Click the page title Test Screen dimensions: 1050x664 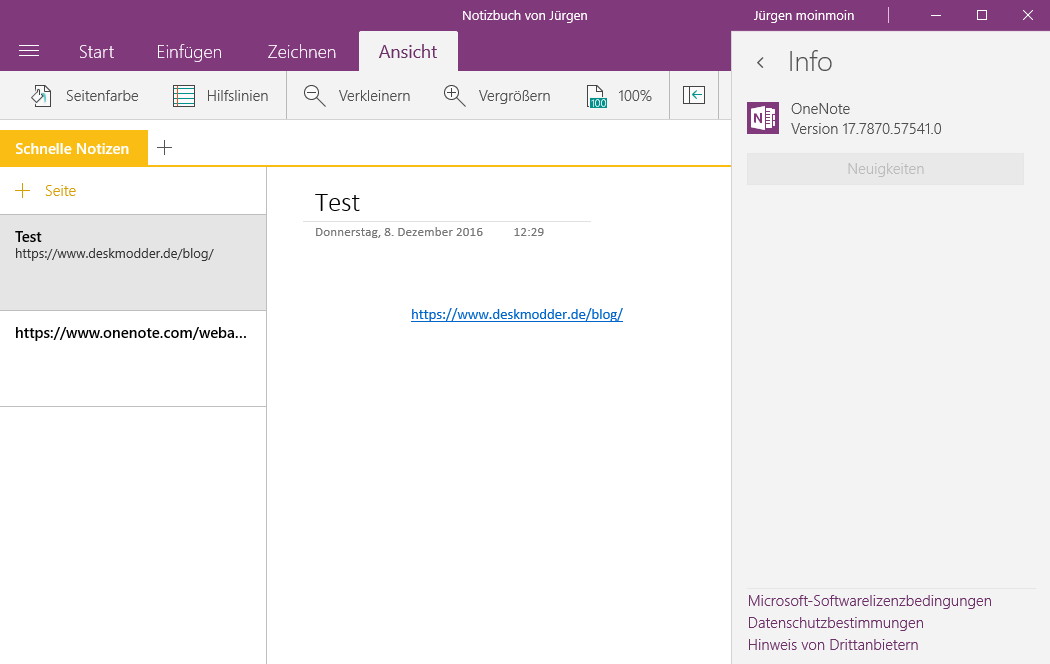click(337, 202)
